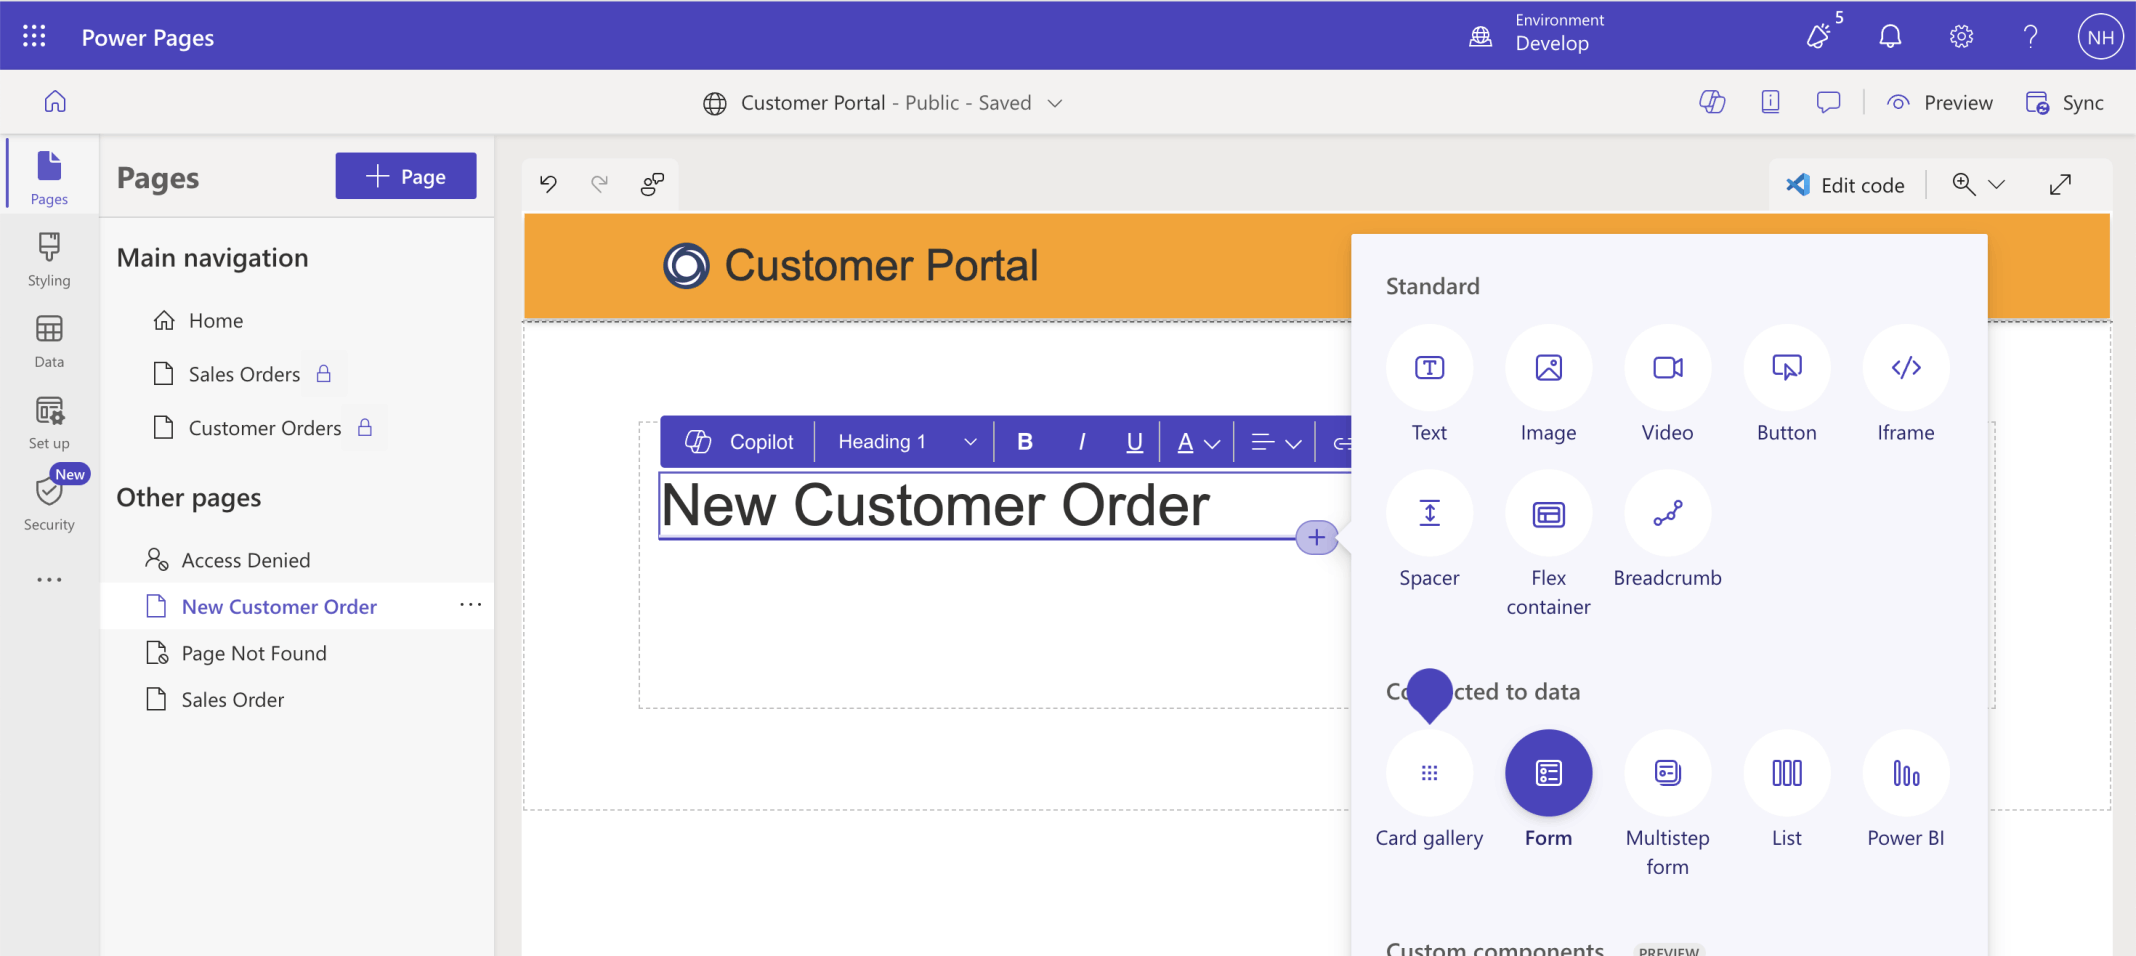Open the New Customer Order page options

(470, 605)
